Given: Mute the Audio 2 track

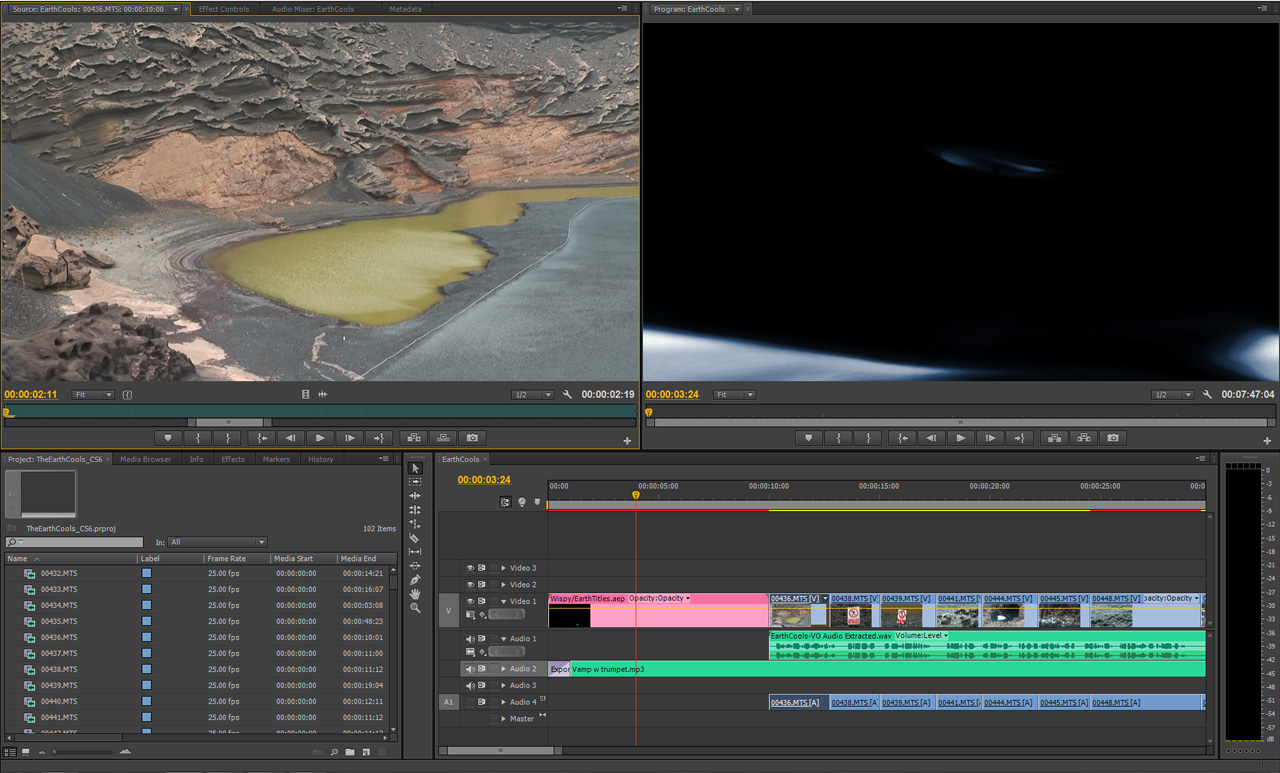Looking at the screenshot, I should coord(470,669).
